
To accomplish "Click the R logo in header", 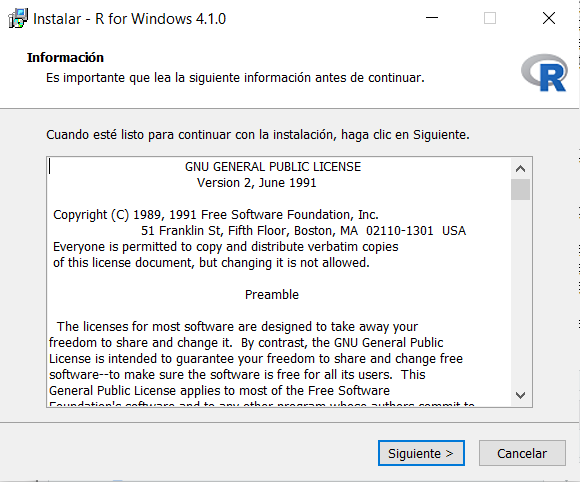I will (x=544, y=73).
